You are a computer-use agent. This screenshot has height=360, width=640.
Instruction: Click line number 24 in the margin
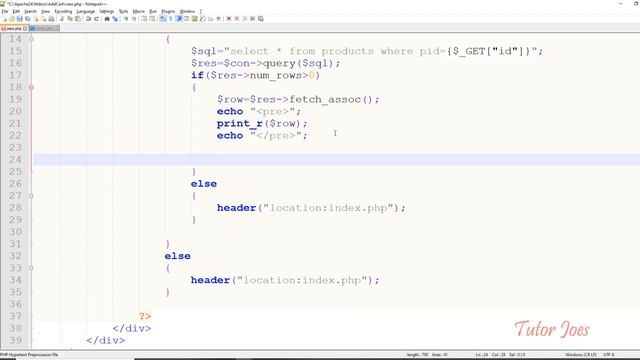(15, 160)
